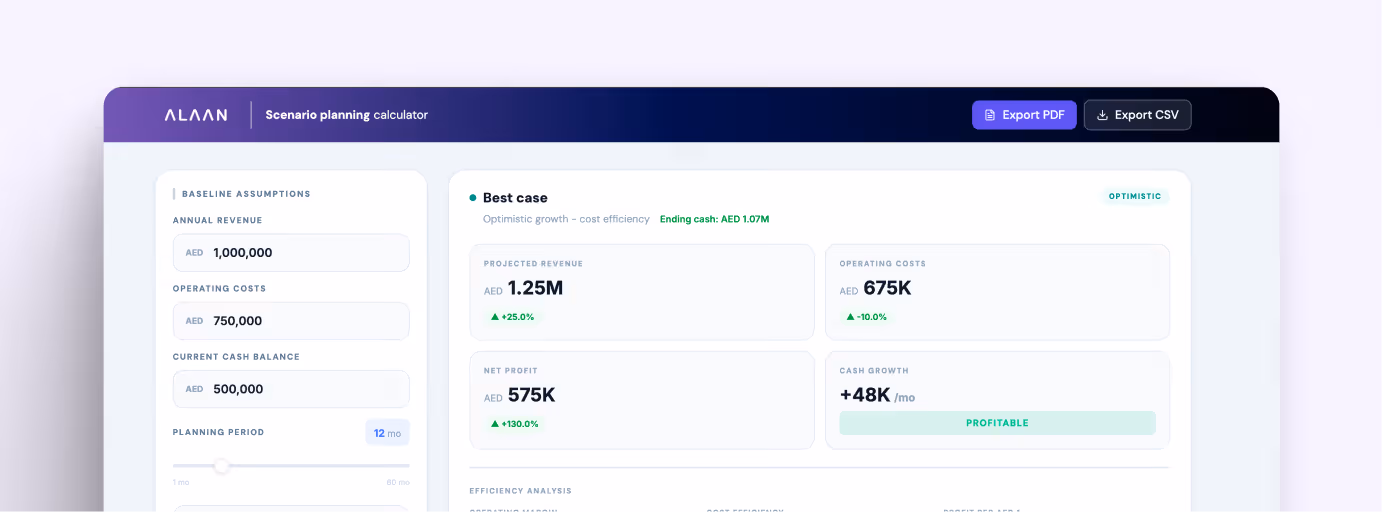1382x512 pixels.
Task: Click the Projected Revenue 1.25M value
Action: (x=535, y=288)
